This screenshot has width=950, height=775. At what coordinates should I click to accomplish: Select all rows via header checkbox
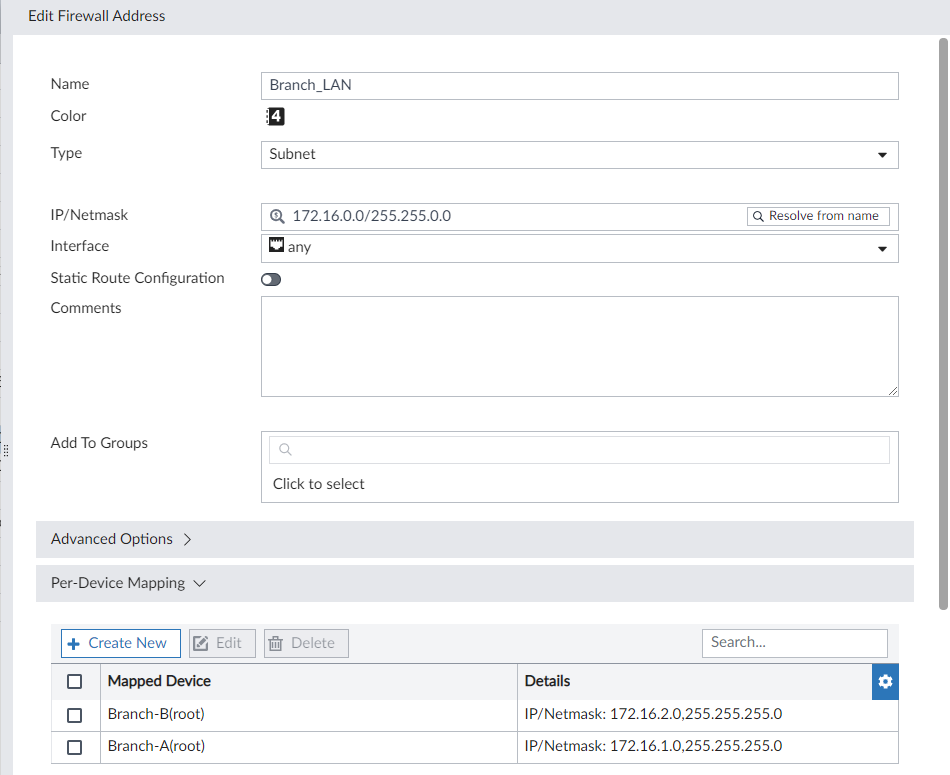point(75,681)
